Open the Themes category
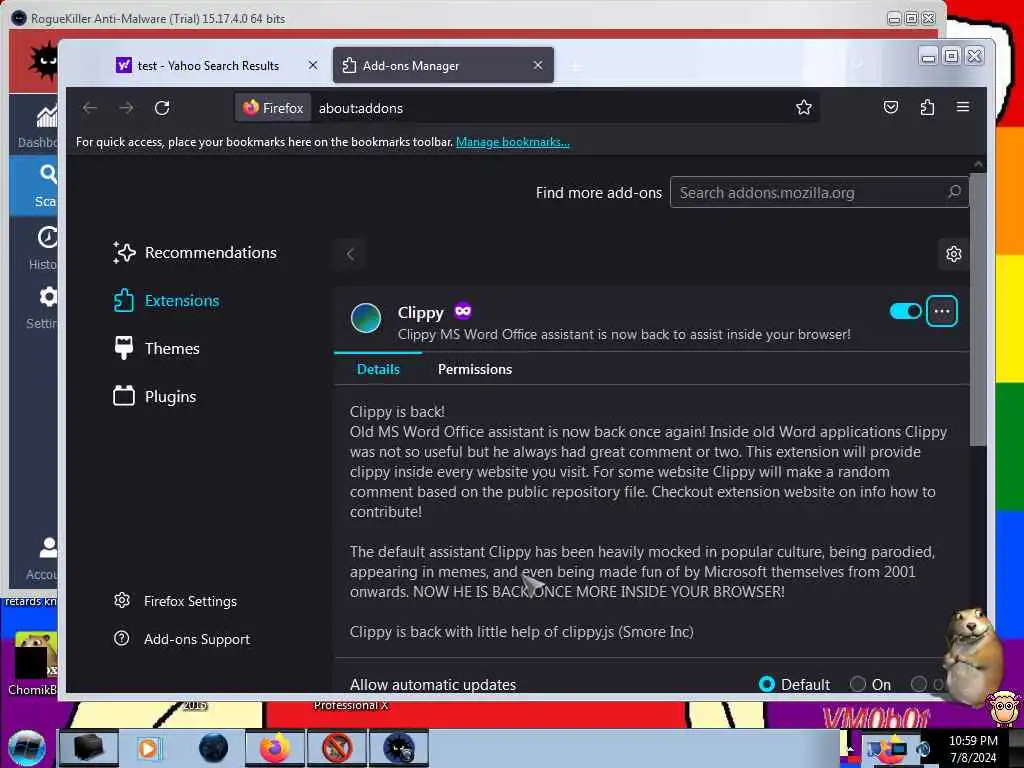The height and width of the screenshot is (768, 1024). 156,348
